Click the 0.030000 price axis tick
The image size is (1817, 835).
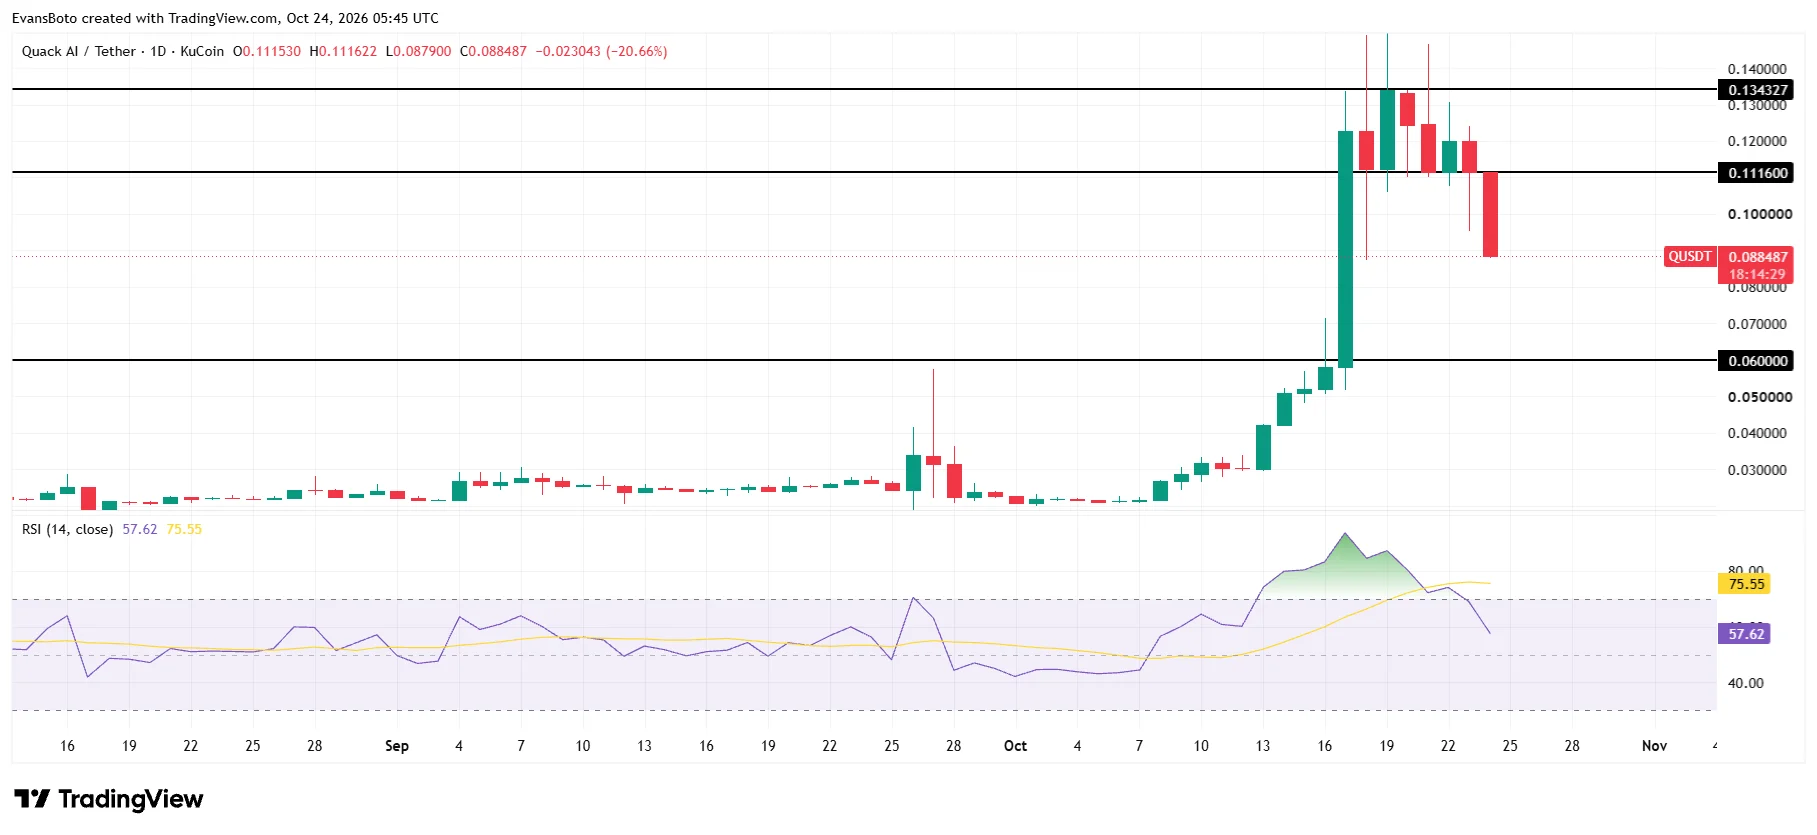(1757, 470)
